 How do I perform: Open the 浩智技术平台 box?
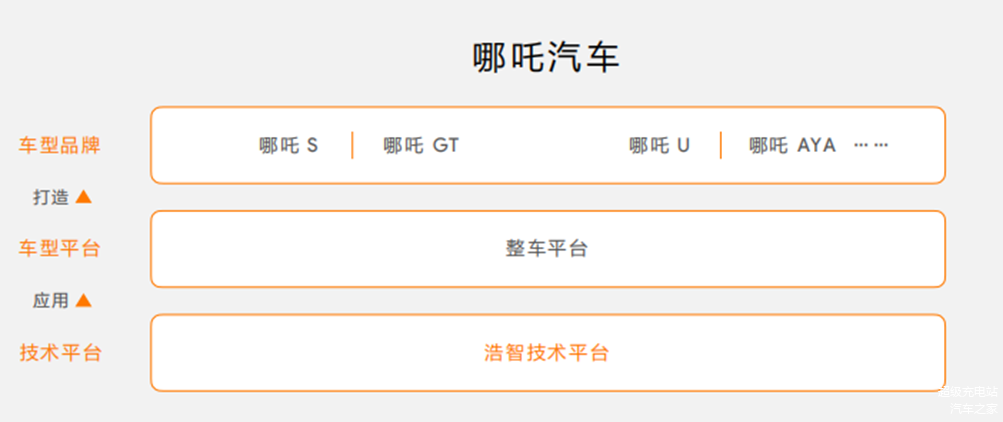548,352
